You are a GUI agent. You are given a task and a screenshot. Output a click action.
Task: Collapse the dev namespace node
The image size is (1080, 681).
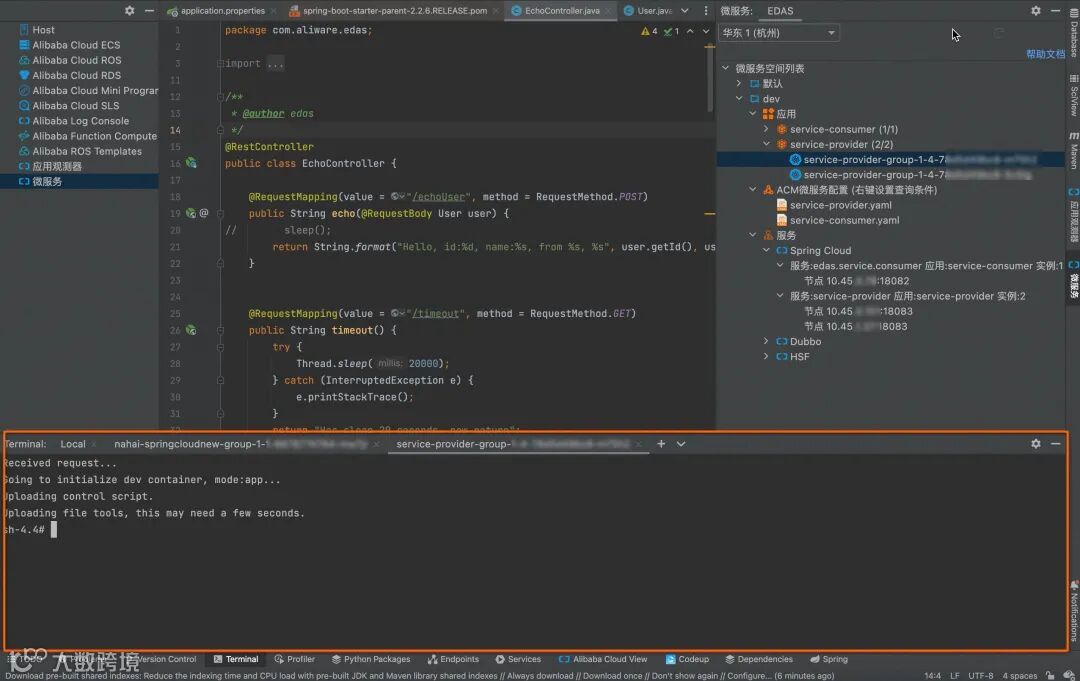tap(739, 98)
